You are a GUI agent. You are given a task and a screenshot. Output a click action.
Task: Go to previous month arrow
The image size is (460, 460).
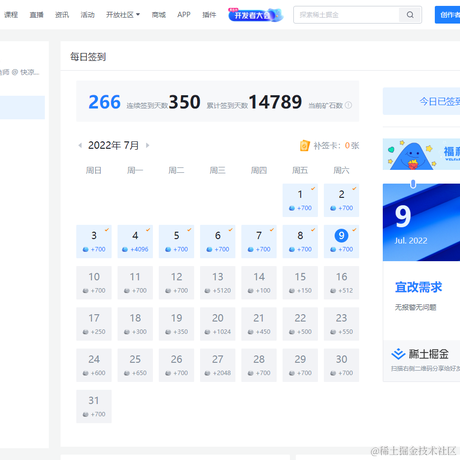click(x=80, y=145)
